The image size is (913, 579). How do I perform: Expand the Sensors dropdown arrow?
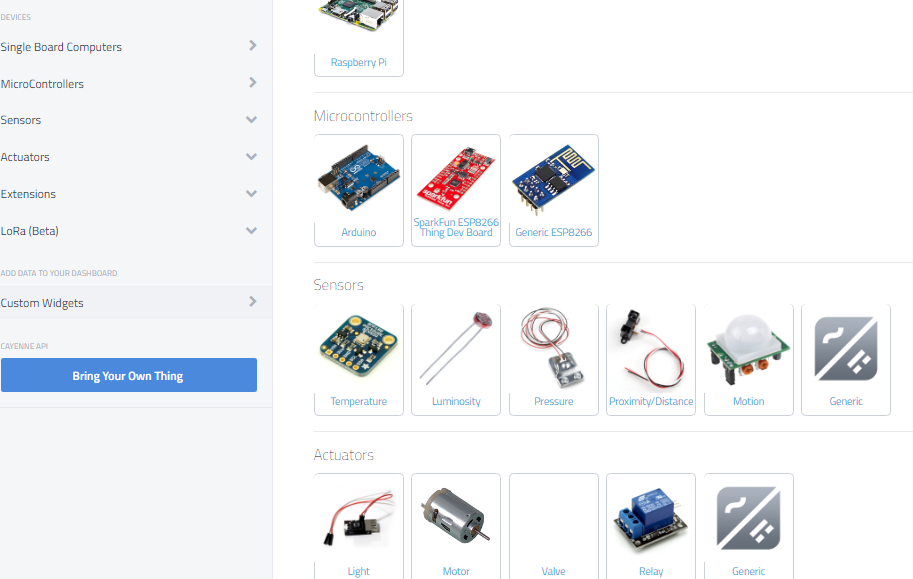point(252,120)
